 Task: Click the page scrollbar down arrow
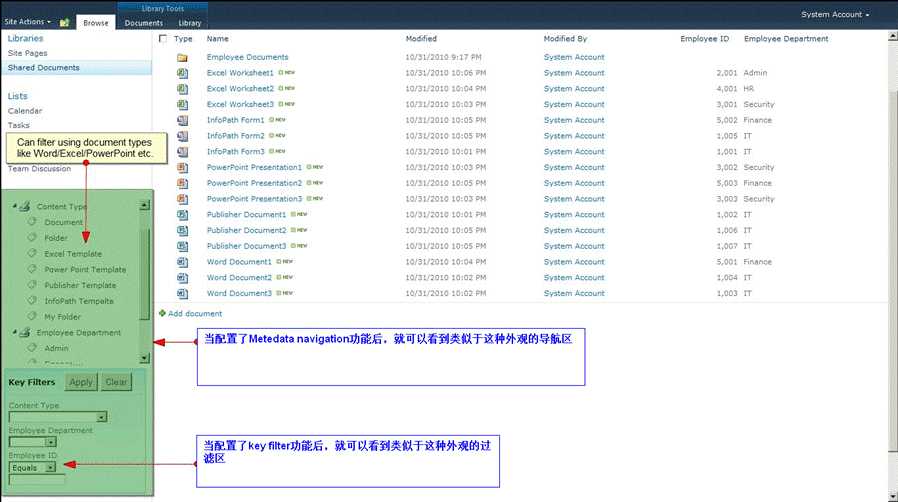[x=893, y=496]
